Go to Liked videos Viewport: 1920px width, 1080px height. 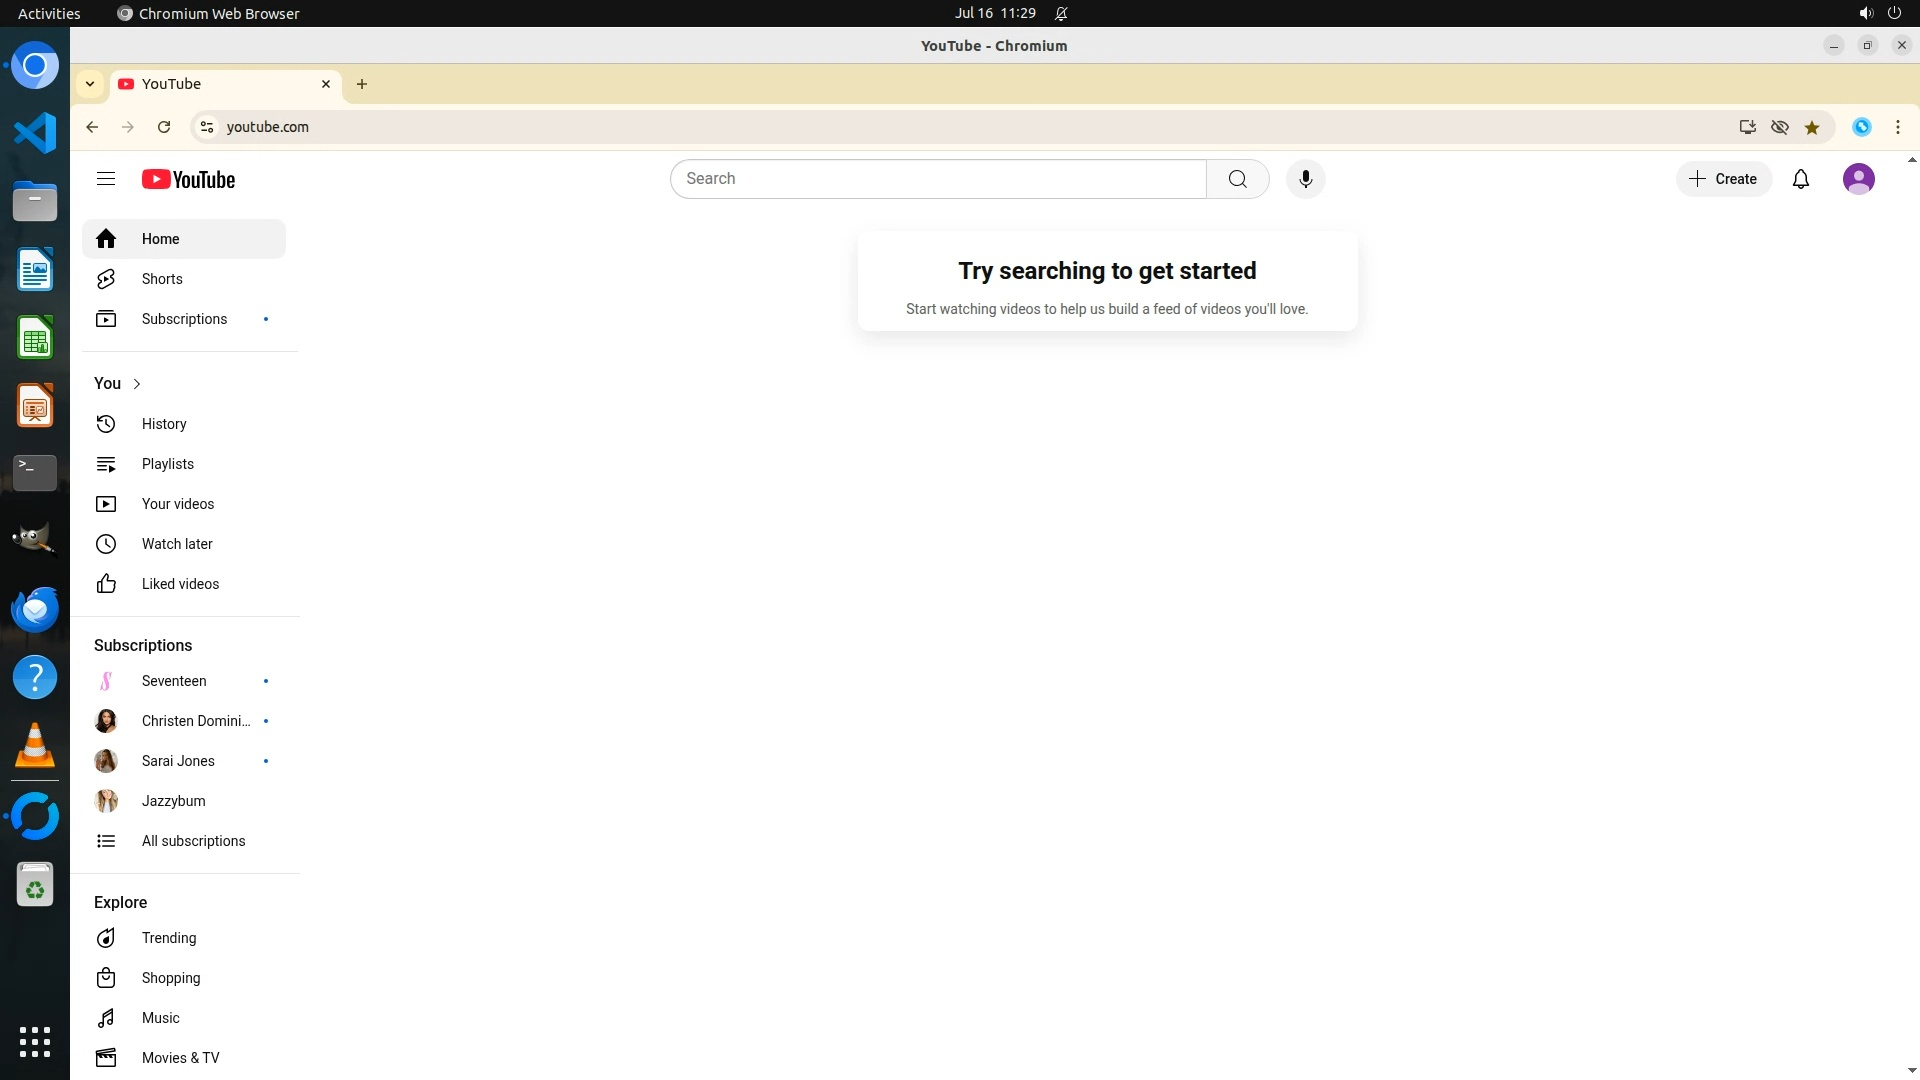pos(180,584)
